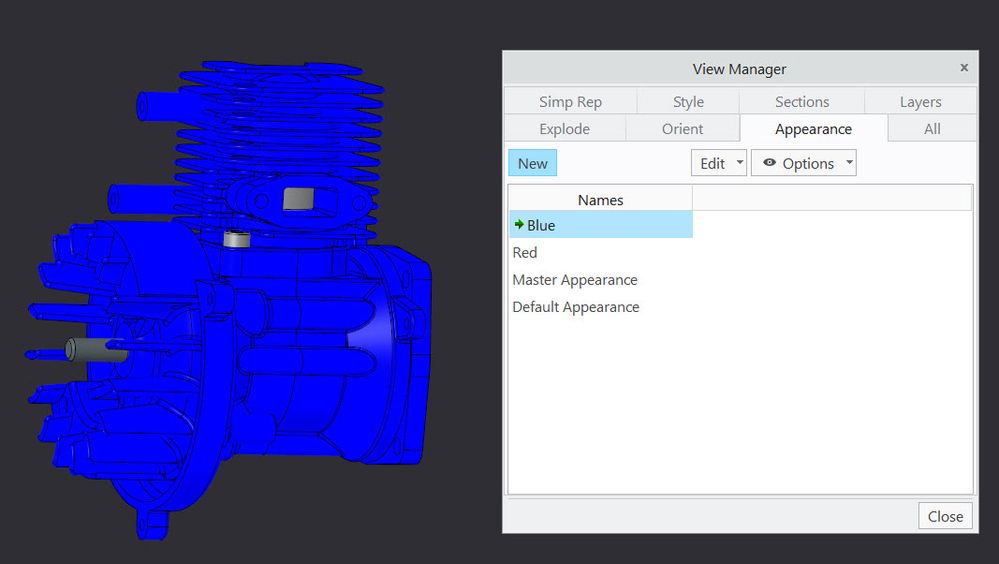Close View Manager with the X icon

click(964, 68)
